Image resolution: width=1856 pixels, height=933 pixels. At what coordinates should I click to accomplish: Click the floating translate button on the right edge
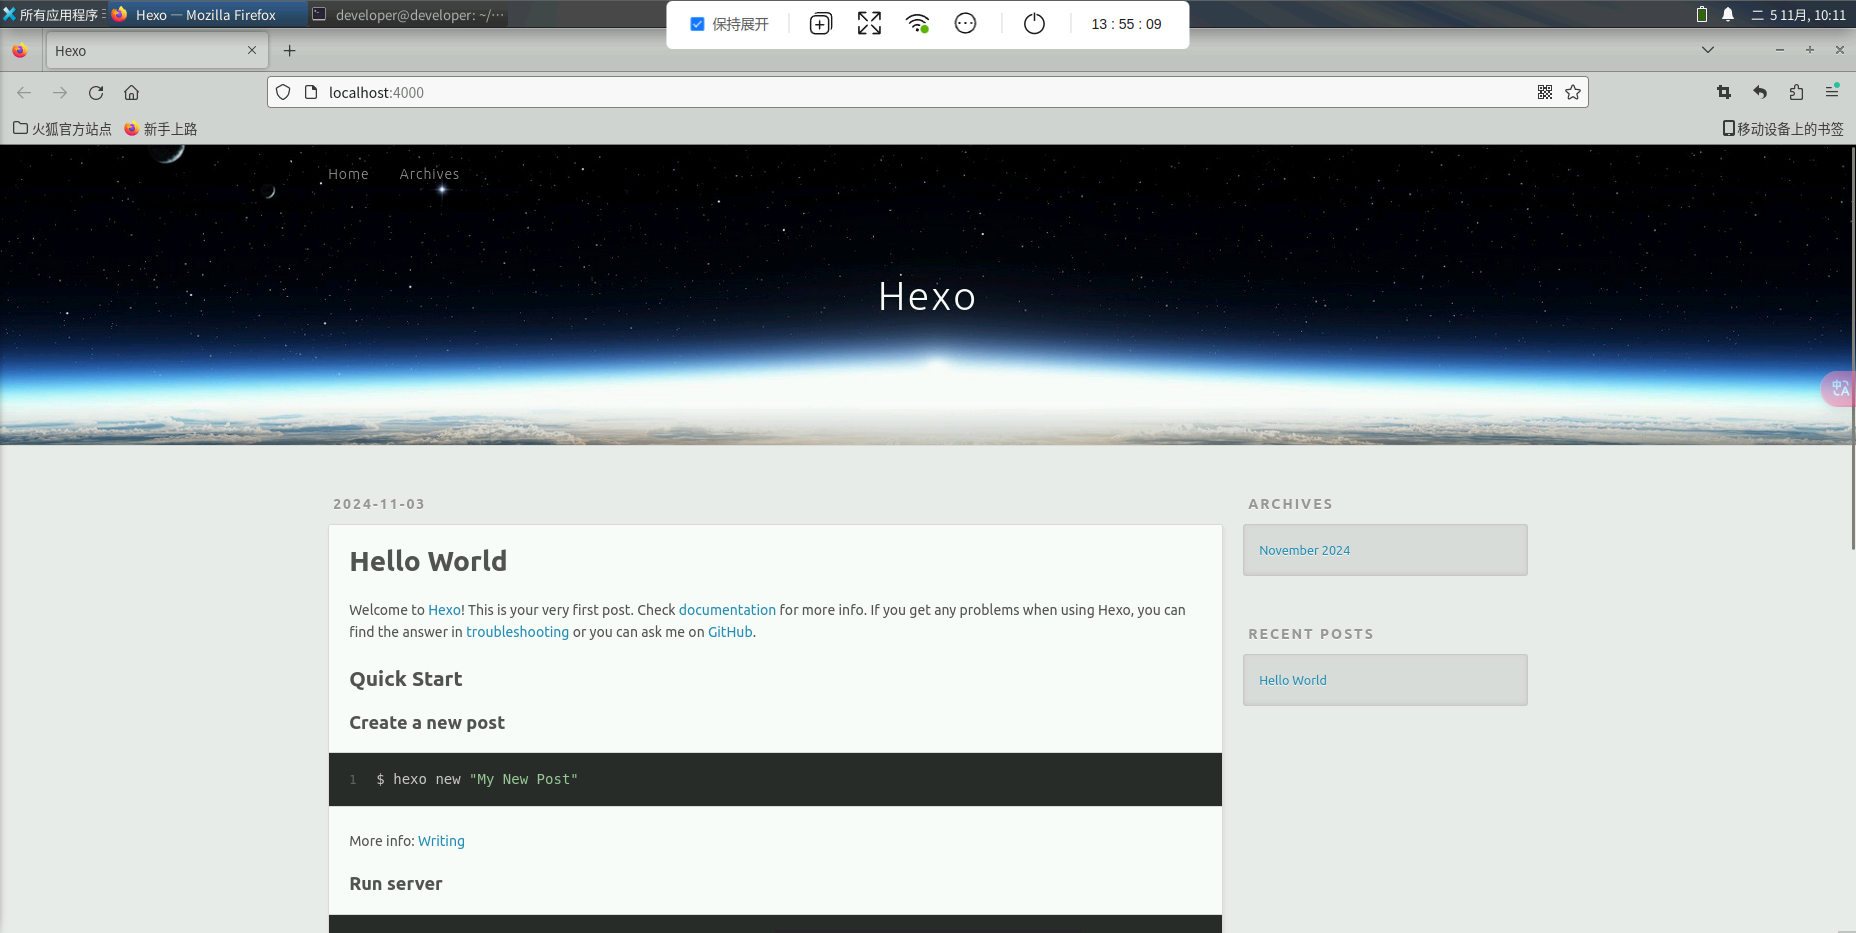(x=1840, y=388)
